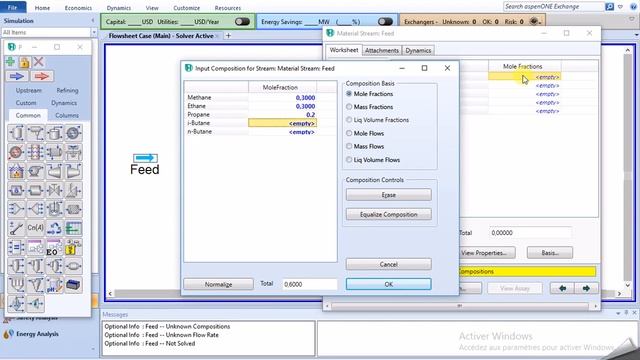Select the pH neutralizer icon in the palette
This screenshot has height=360, width=640.
[54, 285]
